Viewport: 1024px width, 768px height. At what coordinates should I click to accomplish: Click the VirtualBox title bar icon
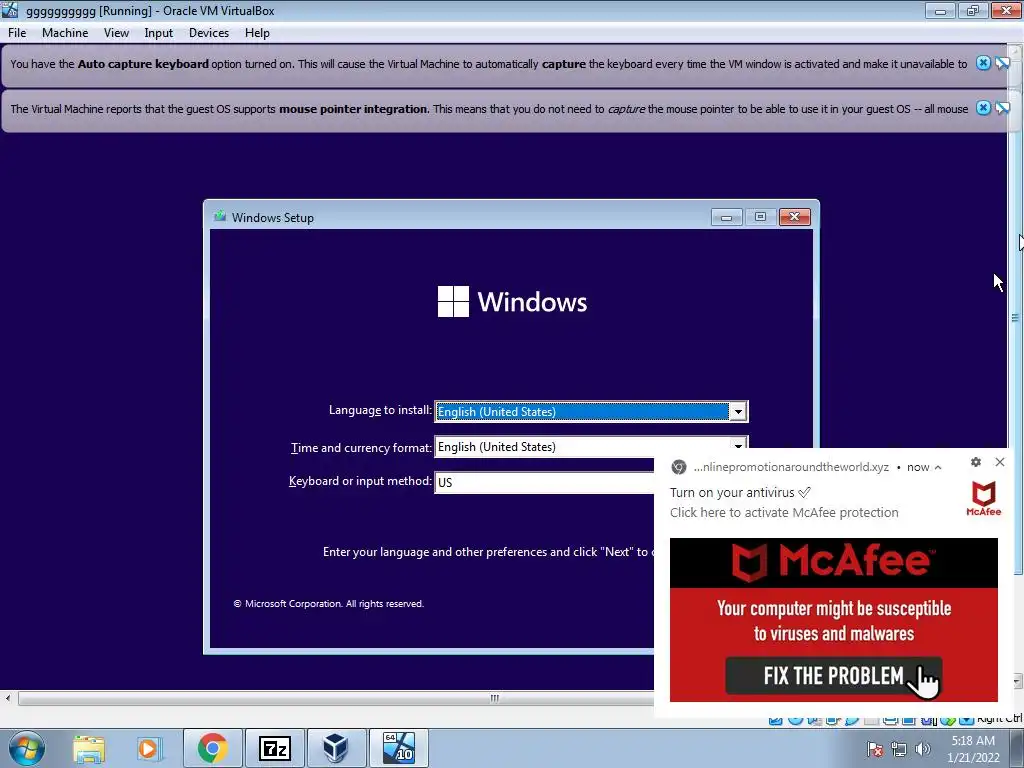(10, 10)
